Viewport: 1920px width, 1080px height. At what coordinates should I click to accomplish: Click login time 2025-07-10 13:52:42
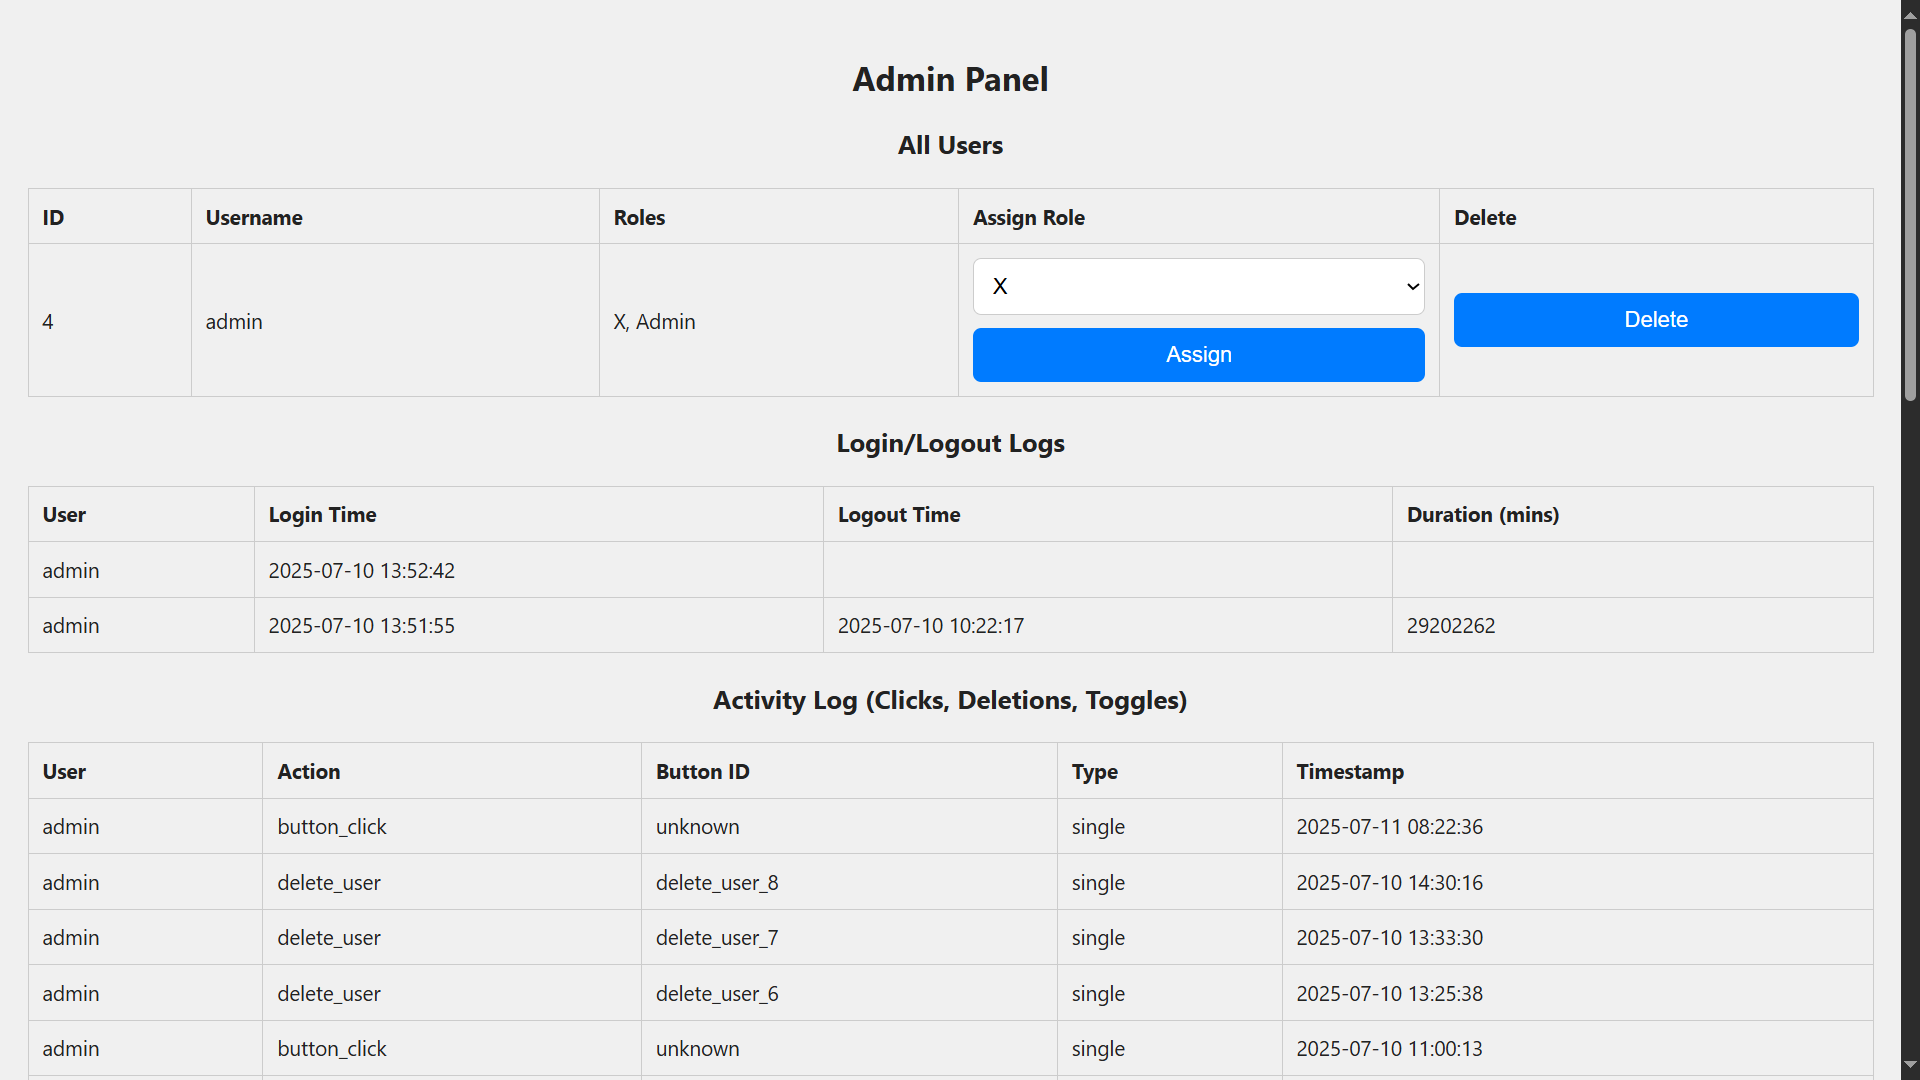coord(361,571)
